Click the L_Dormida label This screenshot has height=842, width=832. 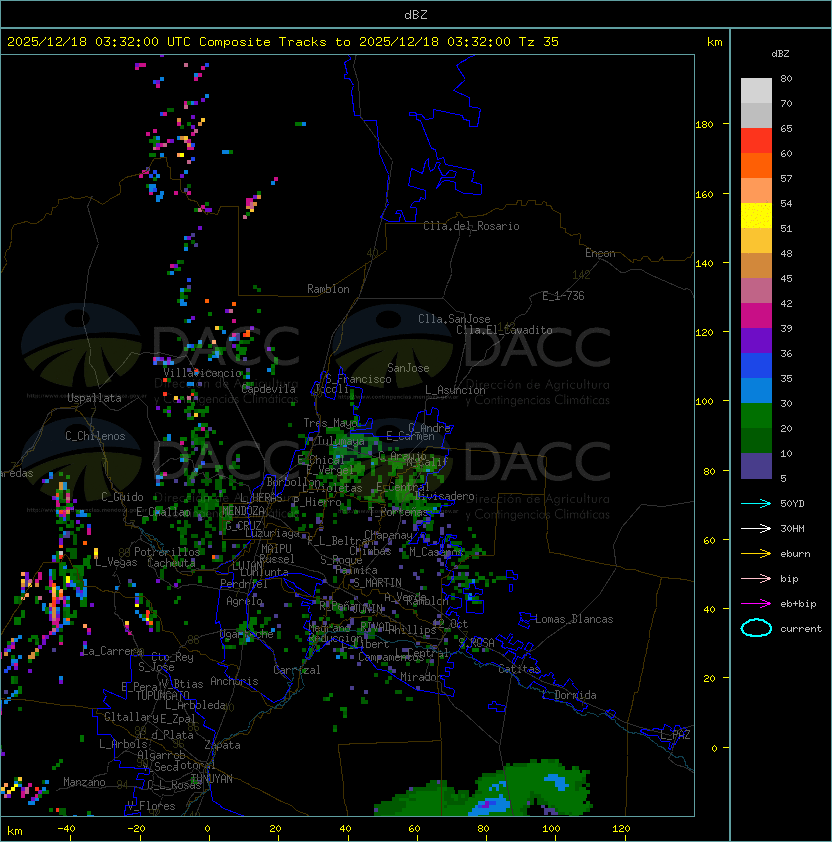point(569,695)
